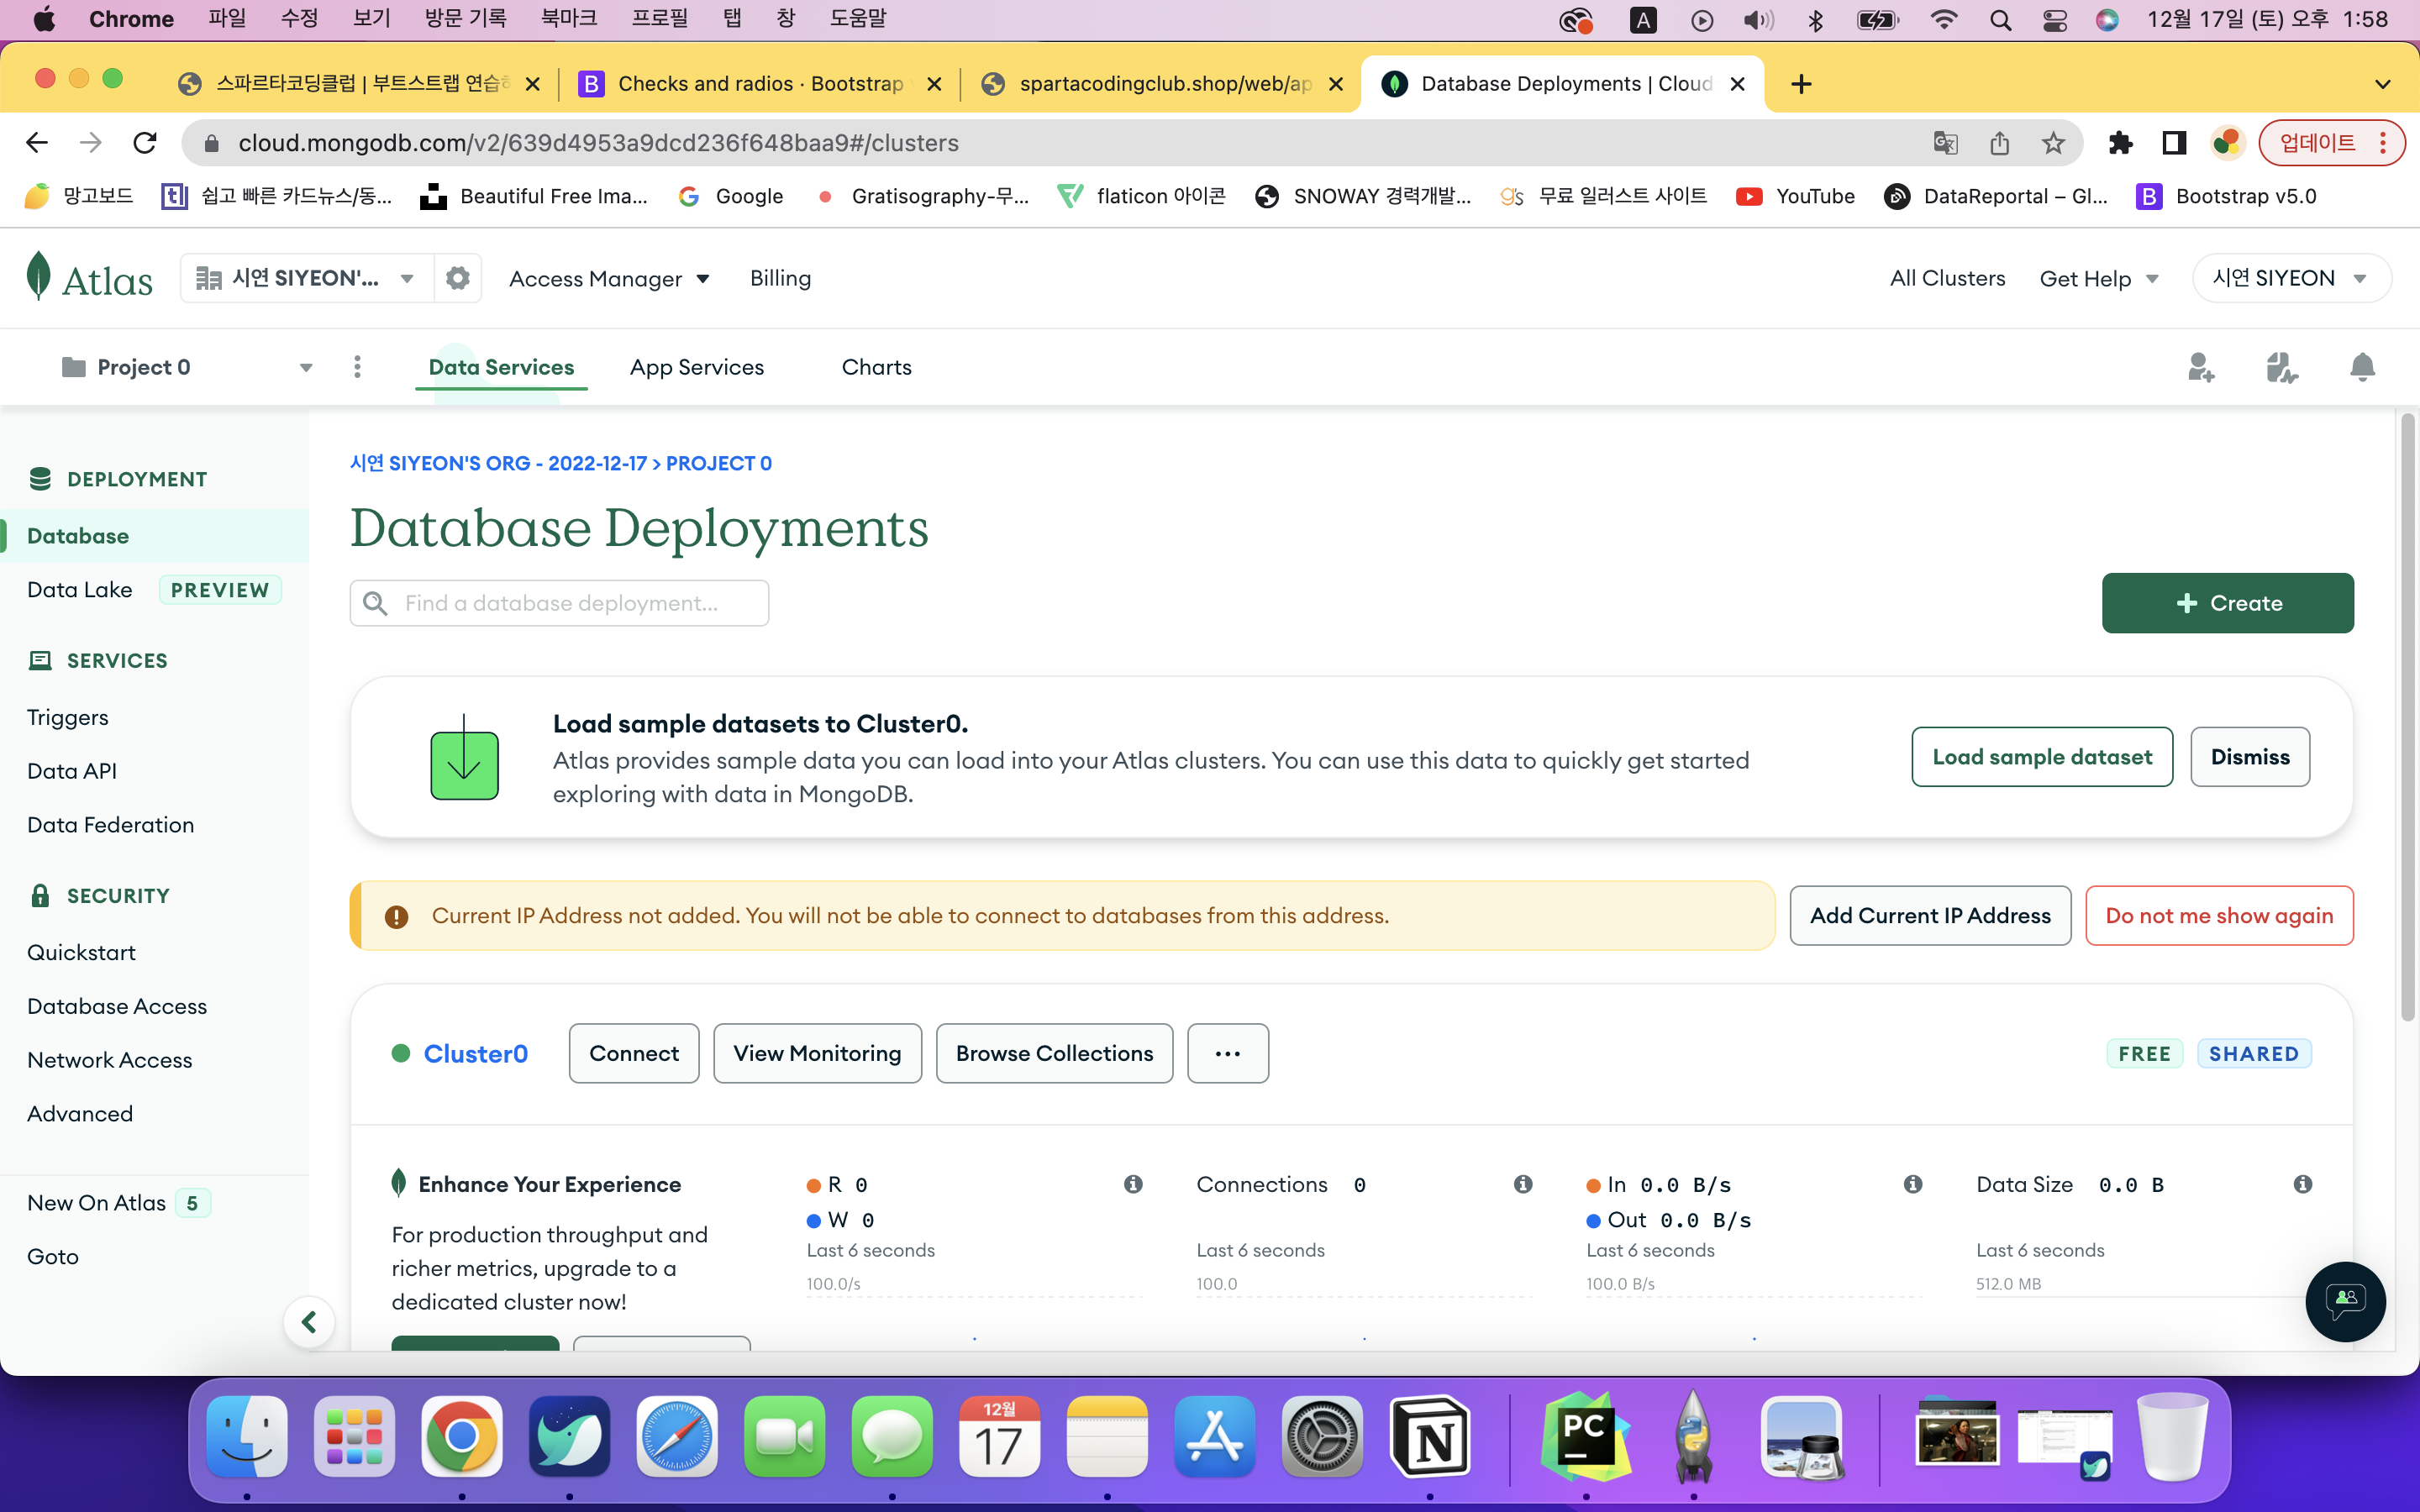Open PyCharm from the Dock
2420x1512 pixels.
[x=1586, y=1436]
